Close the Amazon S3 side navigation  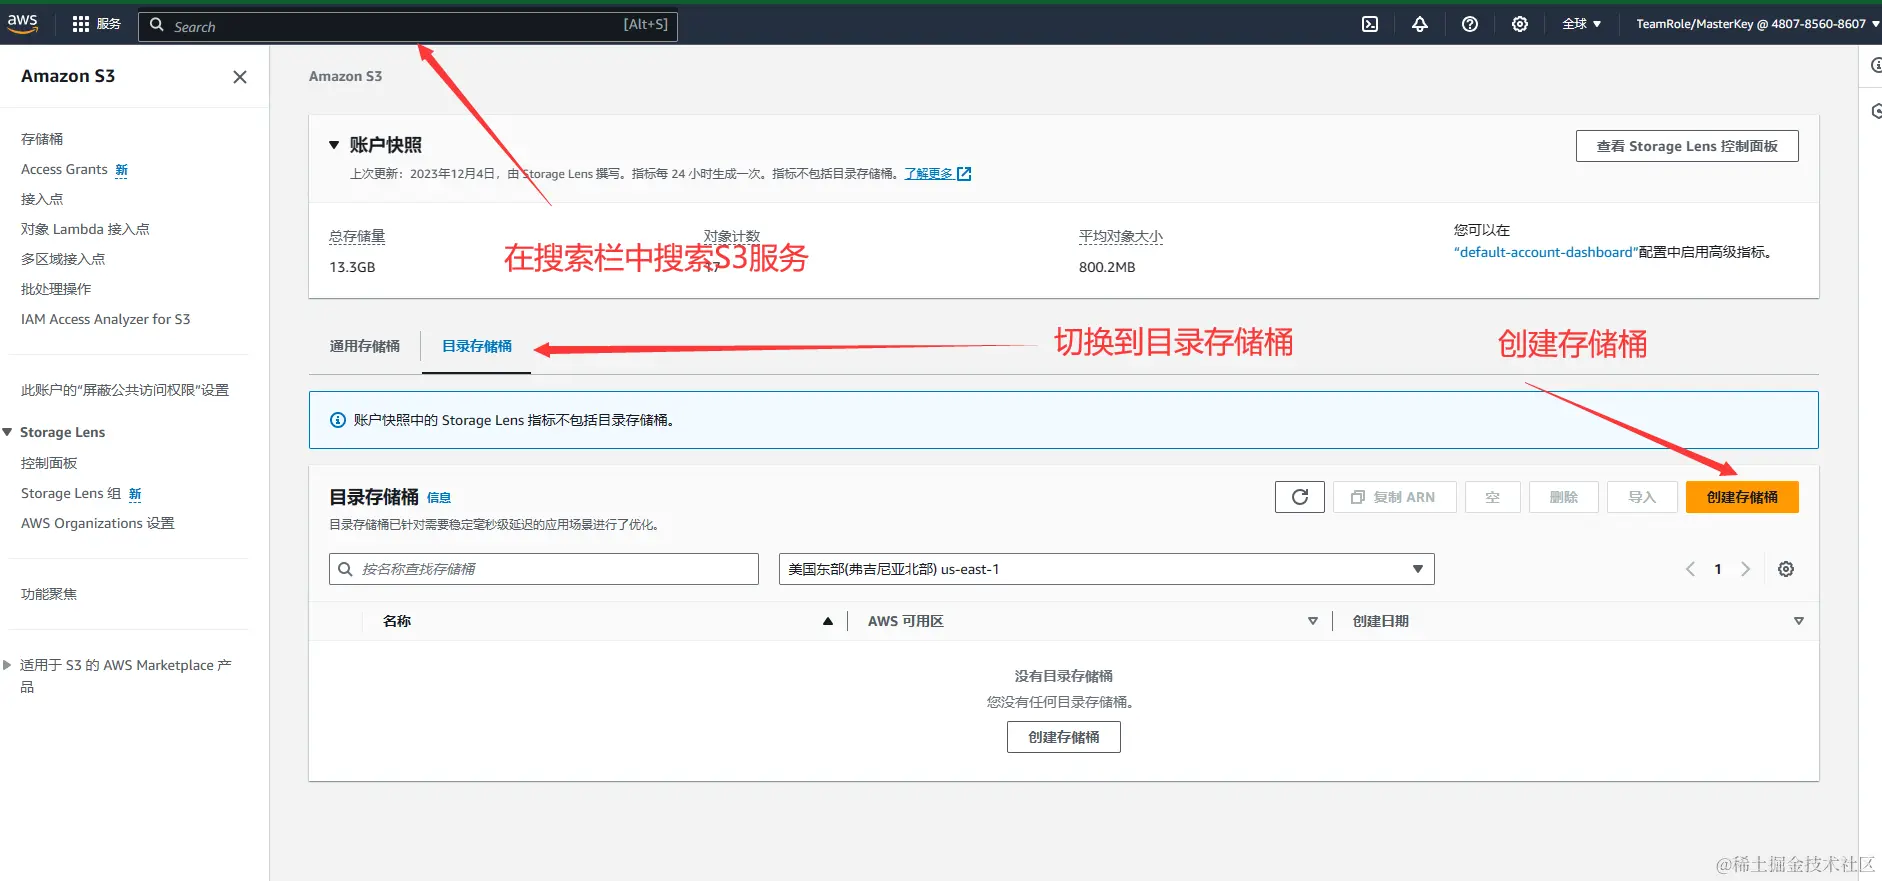click(240, 77)
